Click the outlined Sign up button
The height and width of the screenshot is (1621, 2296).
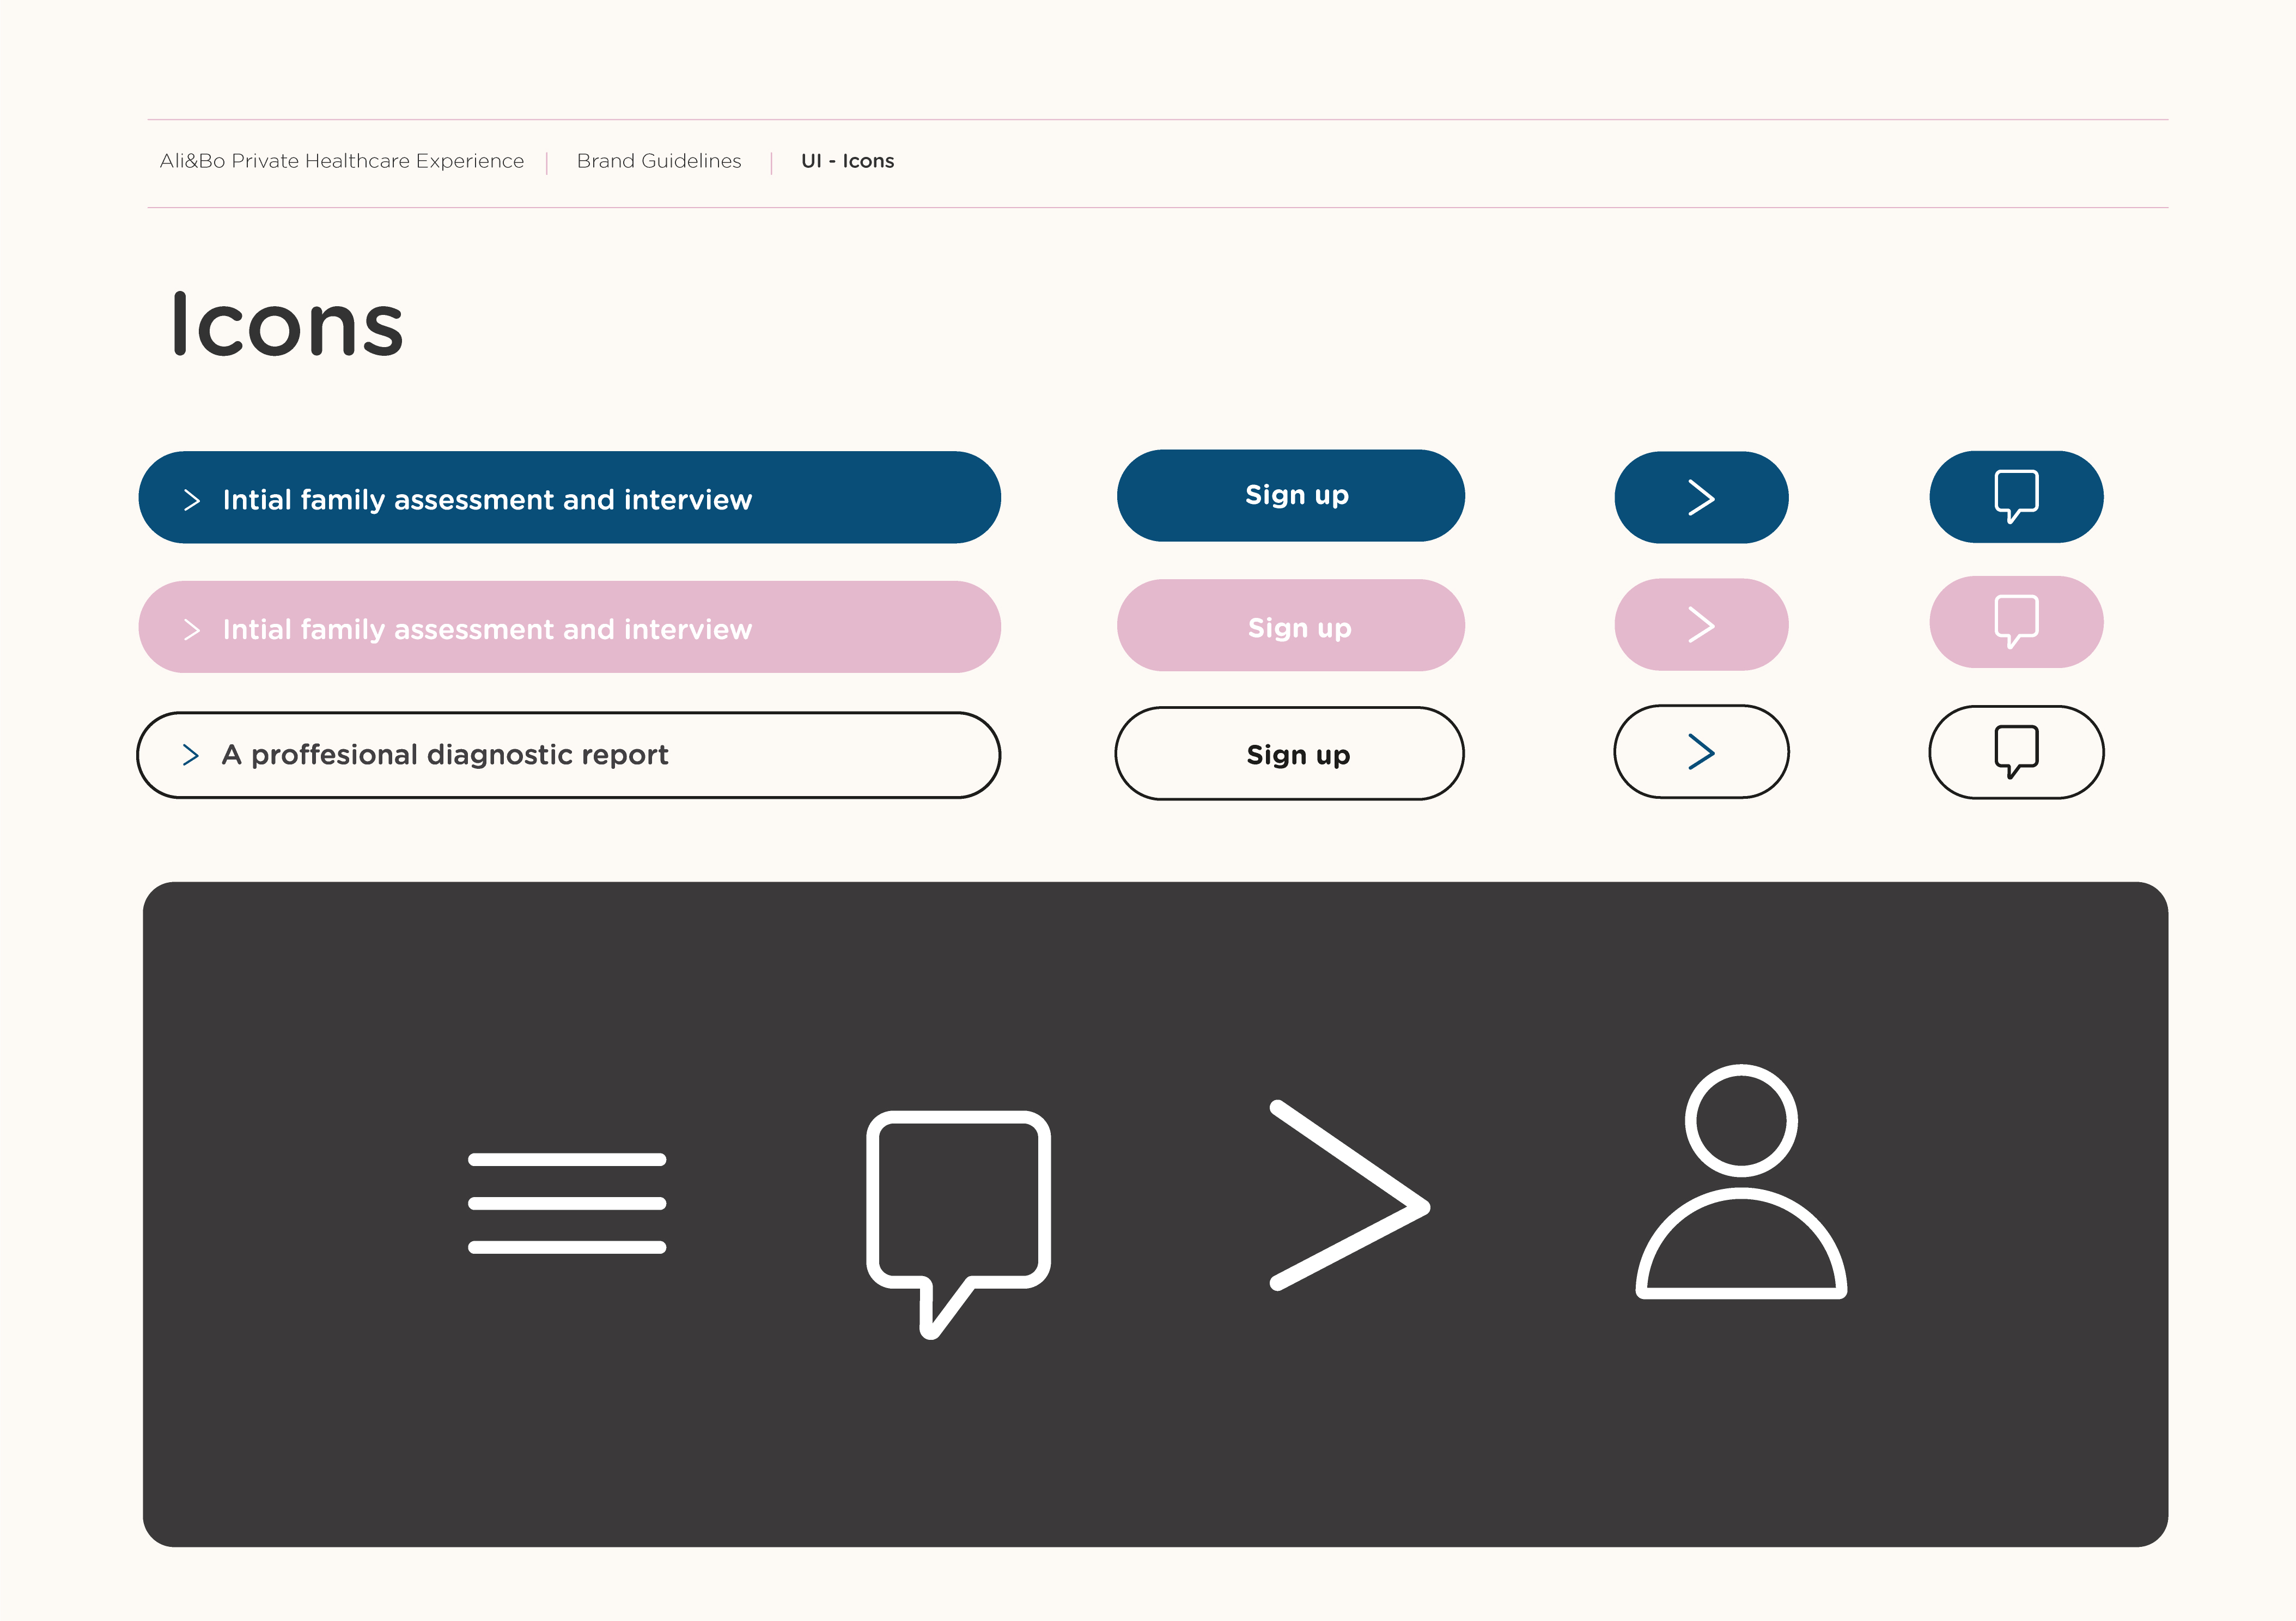tap(1290, 754)
